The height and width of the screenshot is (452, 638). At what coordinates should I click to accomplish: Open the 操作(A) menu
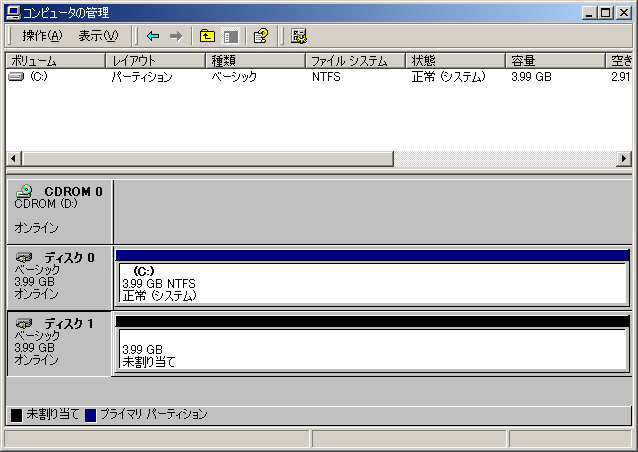pos(42,36)
